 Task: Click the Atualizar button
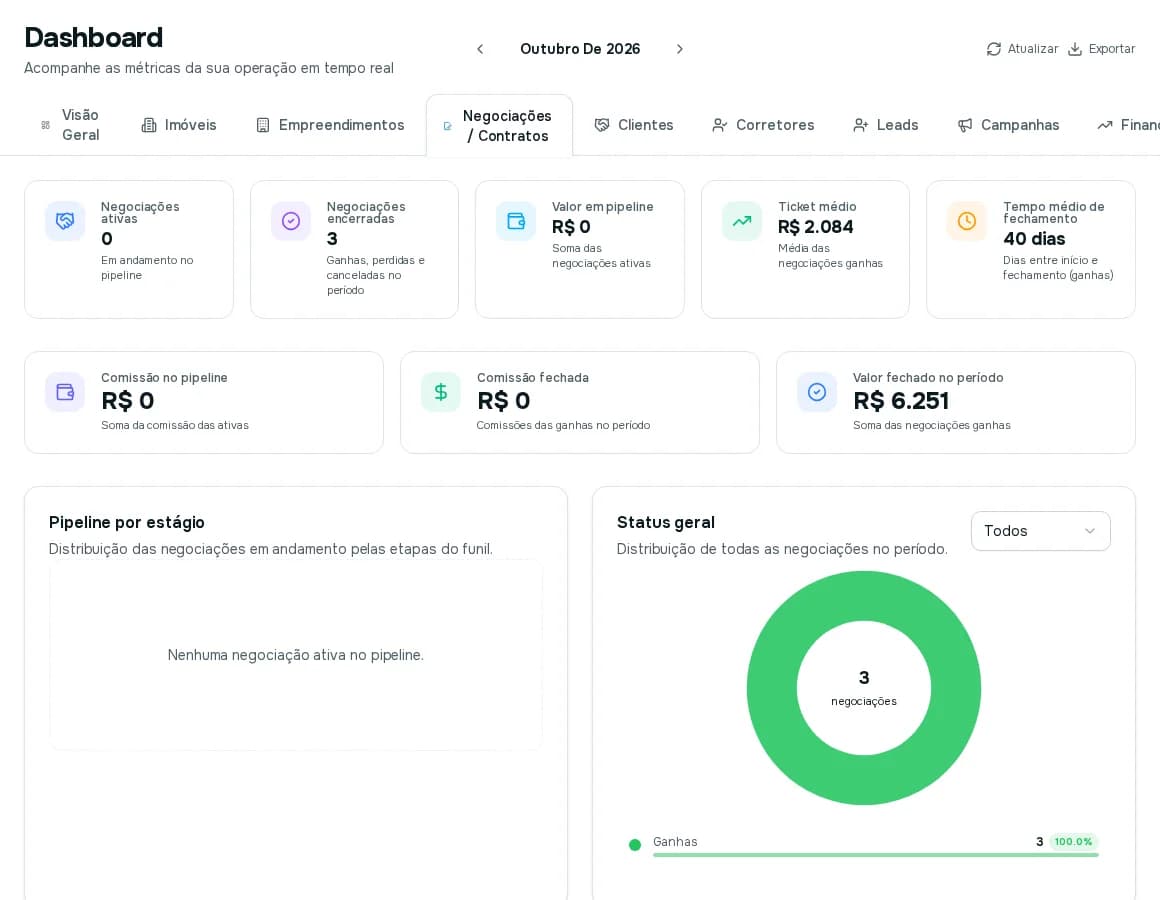tap(1022, 49)
